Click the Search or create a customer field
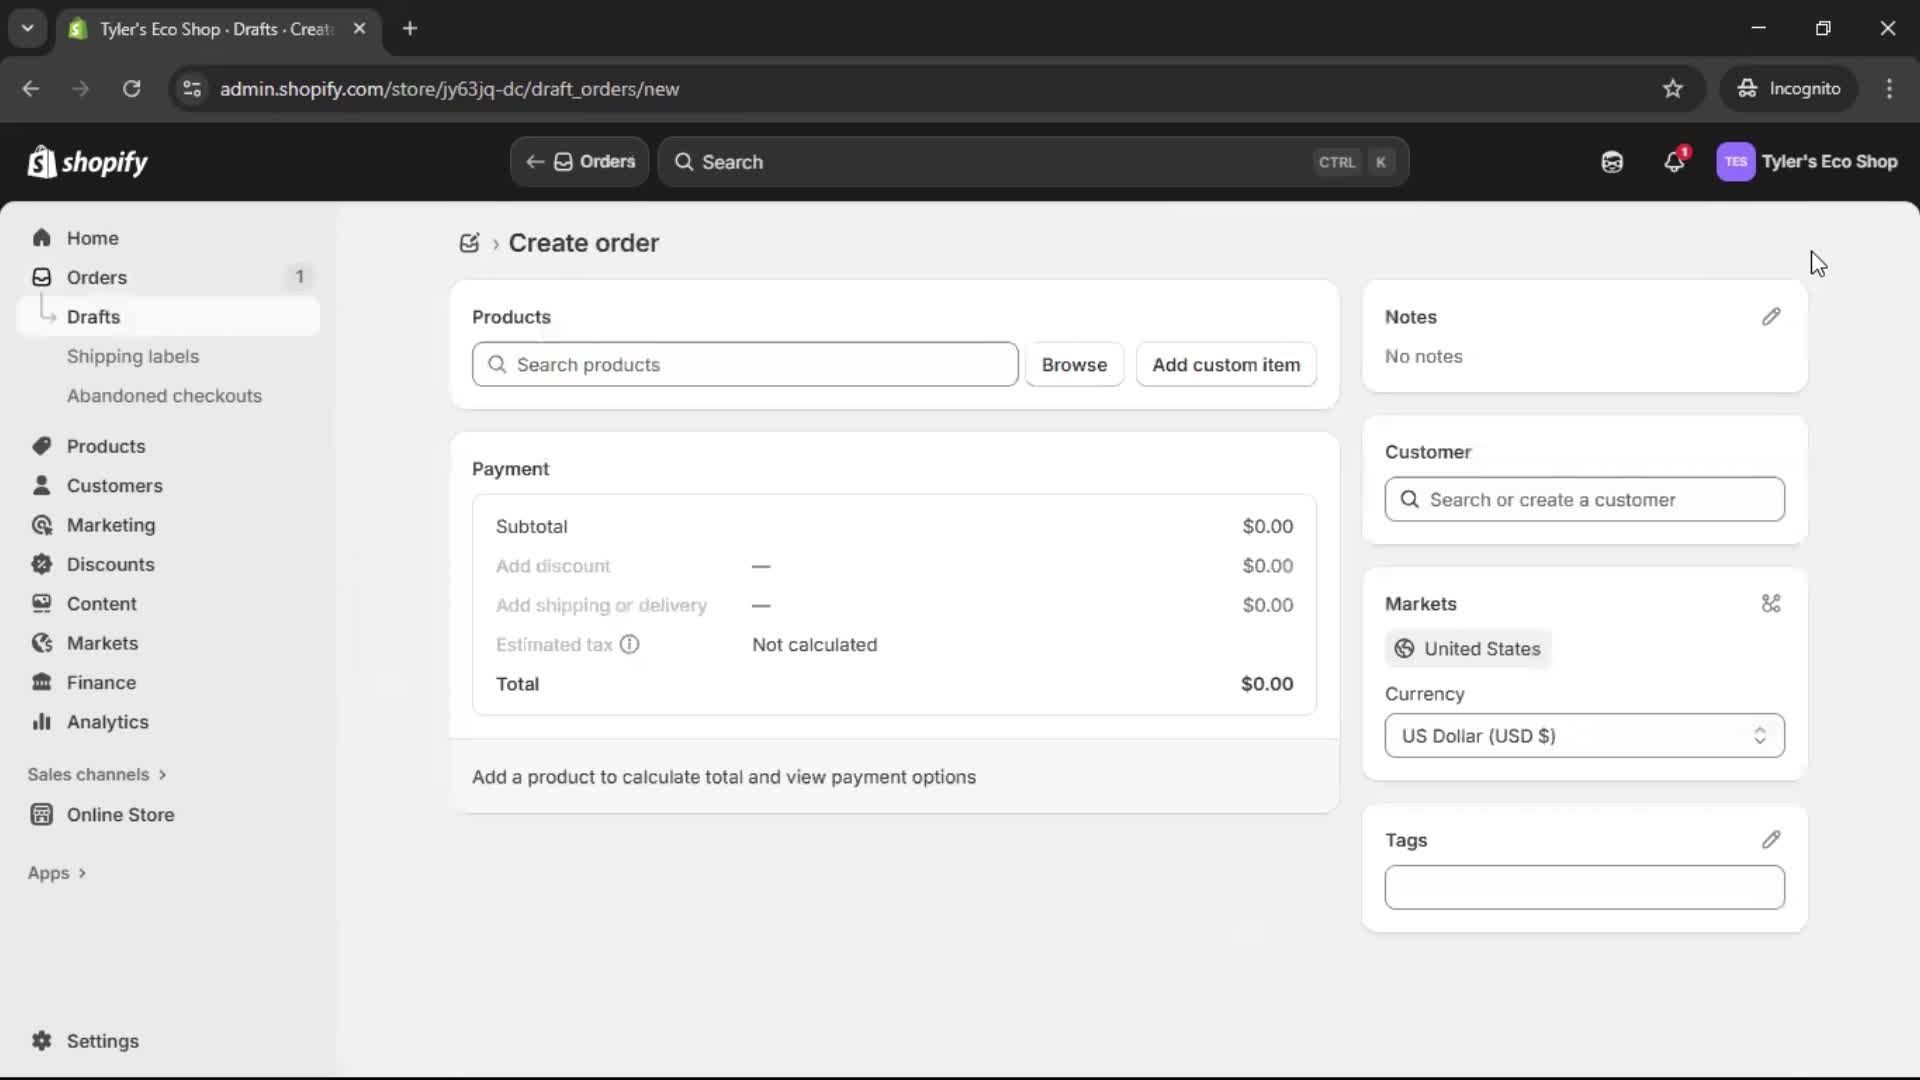The height and width of the screenshot is (1080, 1920). click(x=1584, y=500)
